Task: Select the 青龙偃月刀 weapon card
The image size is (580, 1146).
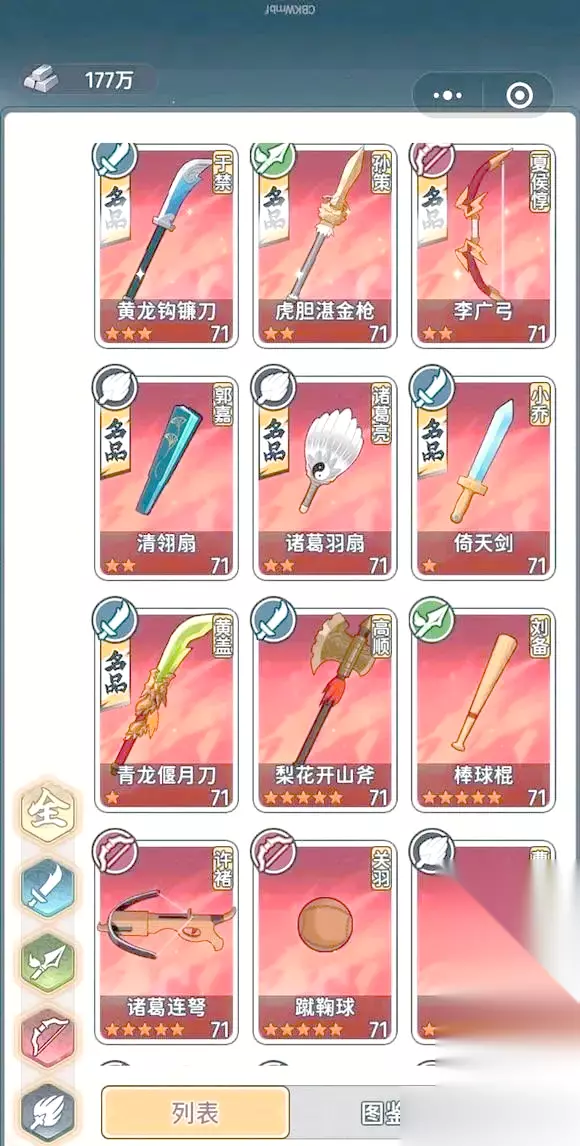Action: pos(167,710)
